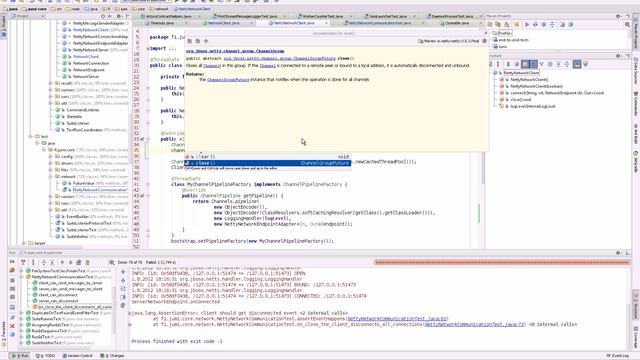Expand the util package under main in tree
Screen dimensions: 640x360
(51, 103)
